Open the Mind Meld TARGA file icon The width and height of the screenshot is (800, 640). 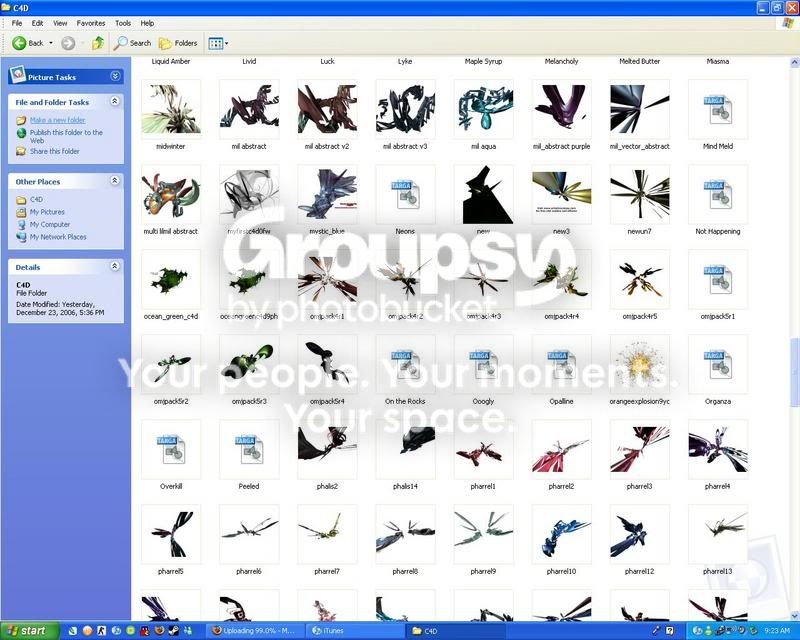(717, 108)
